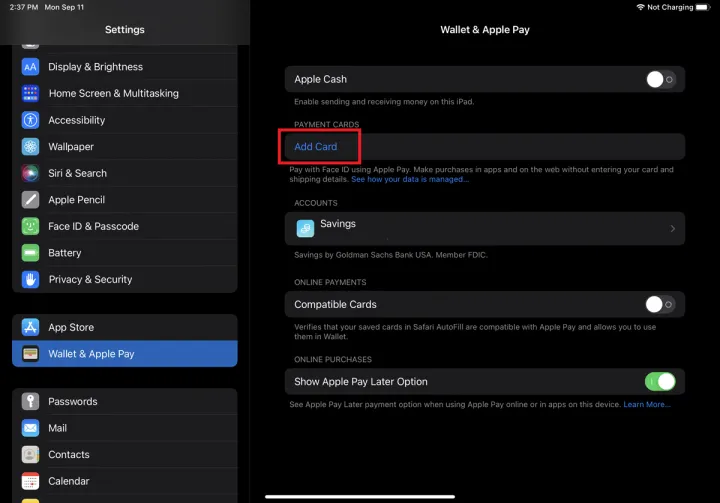
Task: Open Siri & Search icon
Action: tap(30, 173)
